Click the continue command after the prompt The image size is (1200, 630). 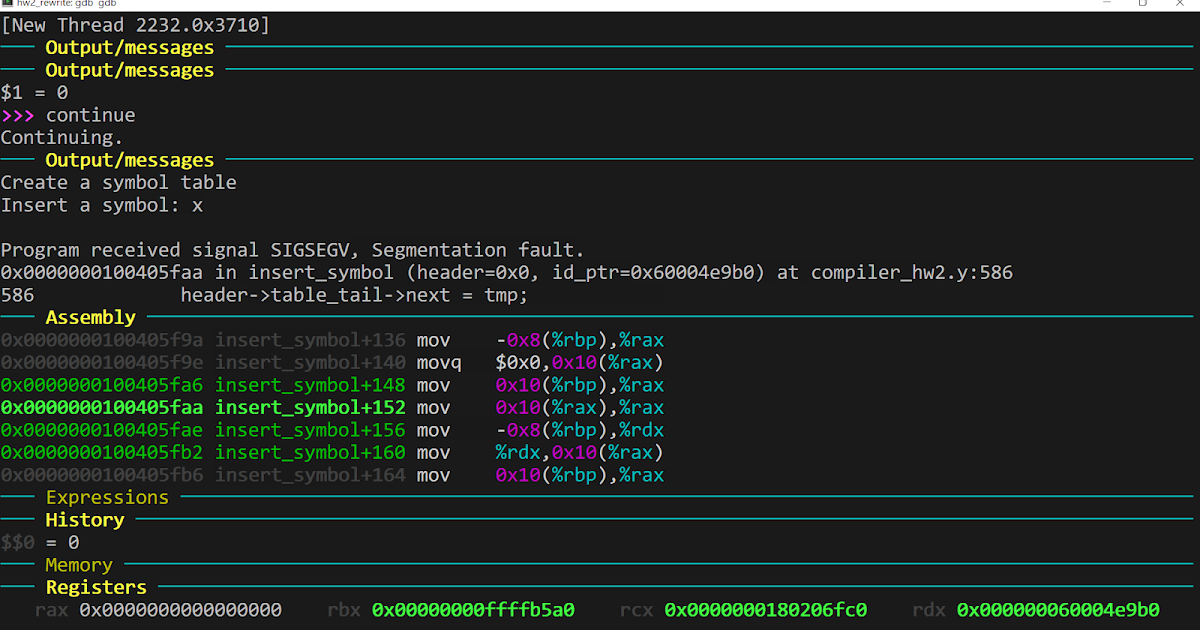[90, 114]
